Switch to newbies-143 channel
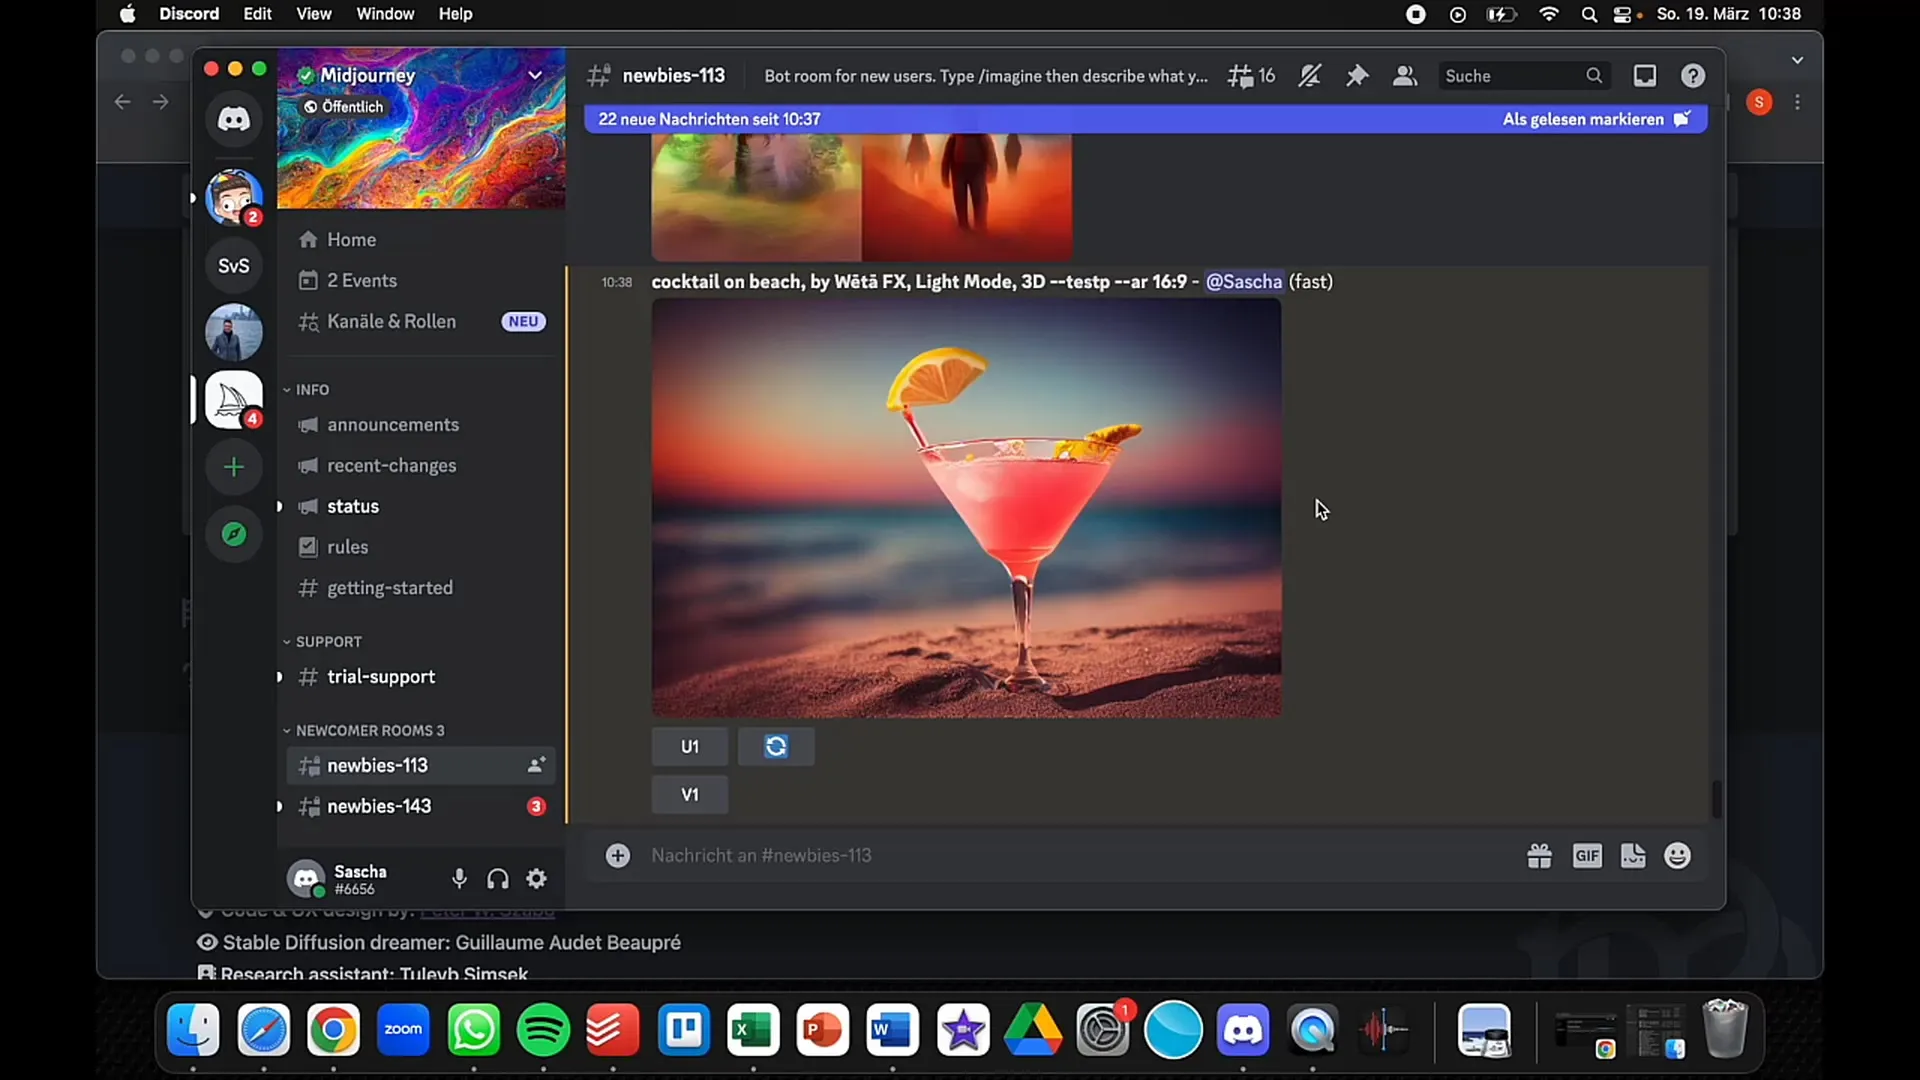1920x1080 pixels. pyautogui.click(x=421, y=807)
